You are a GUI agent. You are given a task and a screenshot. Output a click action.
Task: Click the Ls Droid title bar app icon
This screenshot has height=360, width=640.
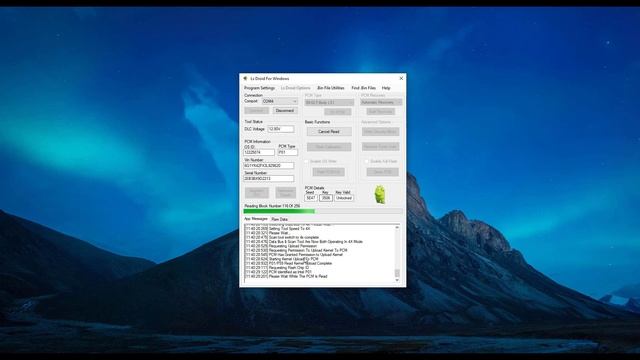pos(245,78)
